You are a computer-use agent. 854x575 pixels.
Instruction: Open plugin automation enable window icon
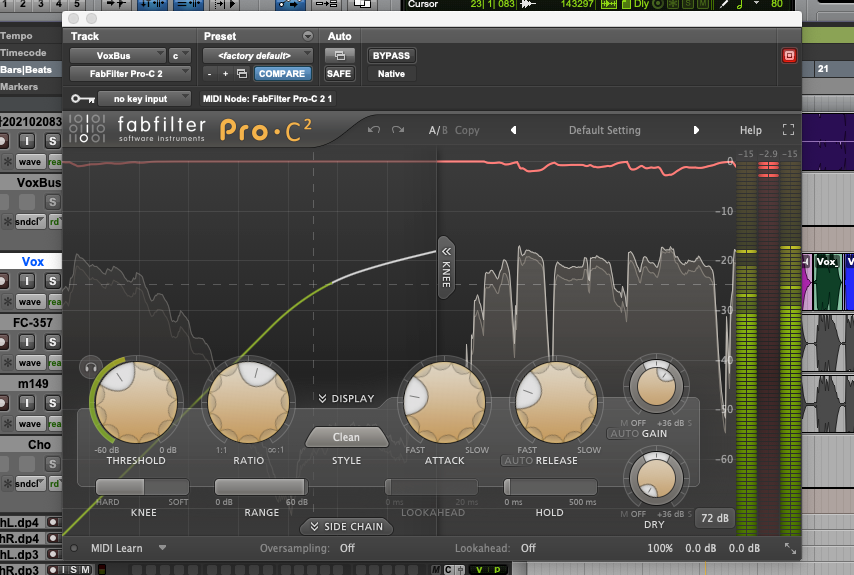[x=339, y=56]
